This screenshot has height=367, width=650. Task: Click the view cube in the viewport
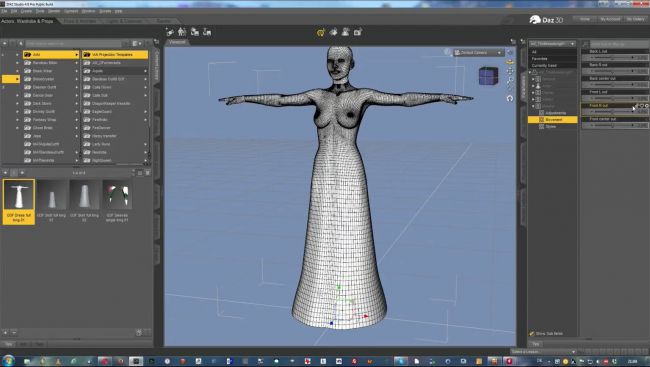click(488, 76)
